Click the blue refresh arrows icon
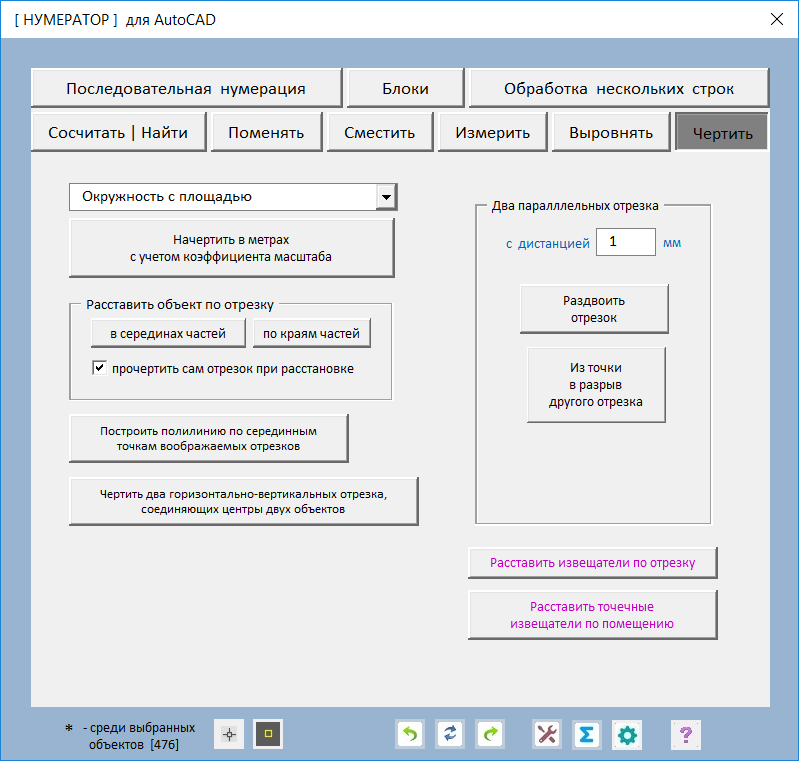This screenshot has height=761, width=799. tap(450, 735)
